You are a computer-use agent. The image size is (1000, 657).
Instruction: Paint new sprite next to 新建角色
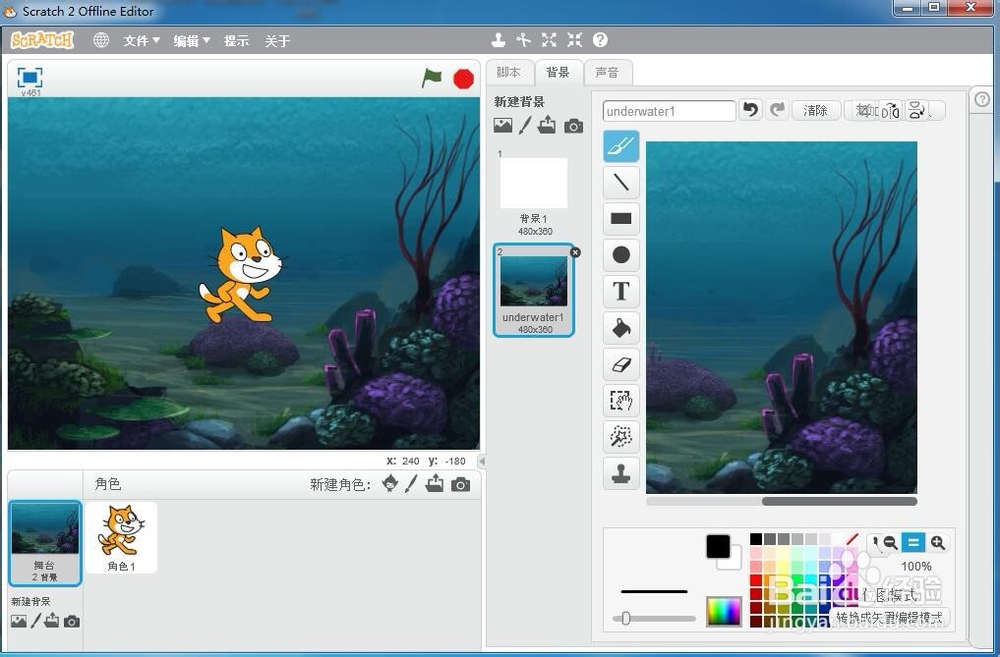pos(411,484)
